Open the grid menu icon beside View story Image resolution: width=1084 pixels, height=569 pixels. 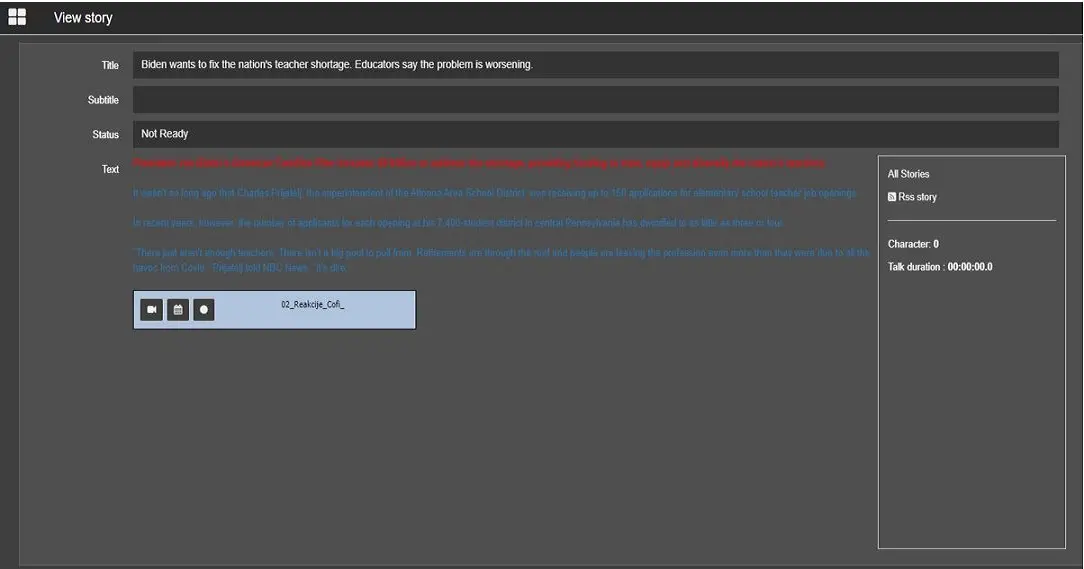[17, 17]
